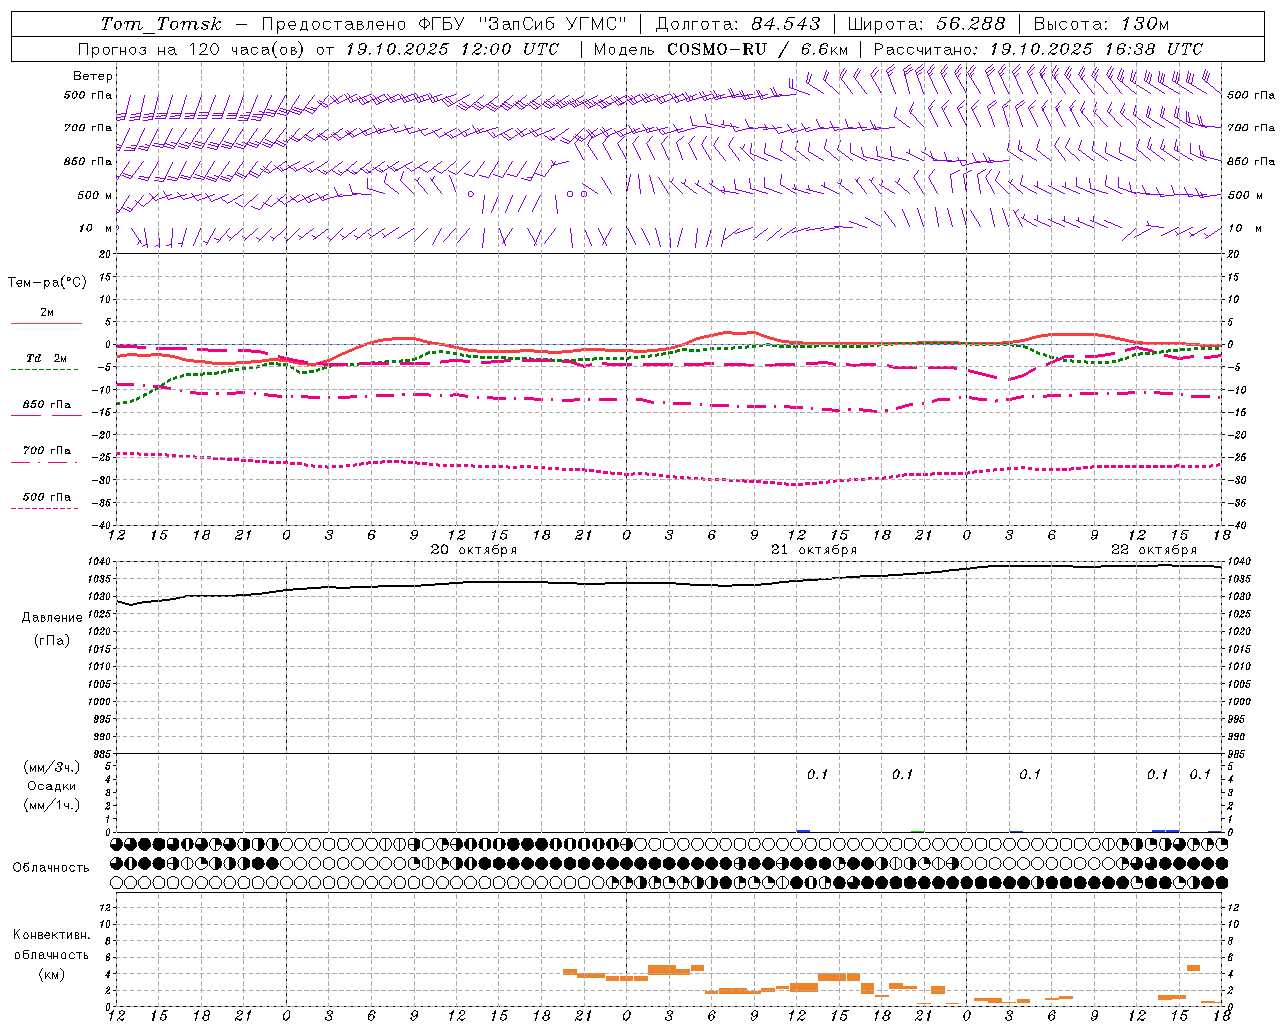Click the (гПа) unit under Давление
The width and height of the screenshot is (1280, 1024).
(x=52, y=641)
